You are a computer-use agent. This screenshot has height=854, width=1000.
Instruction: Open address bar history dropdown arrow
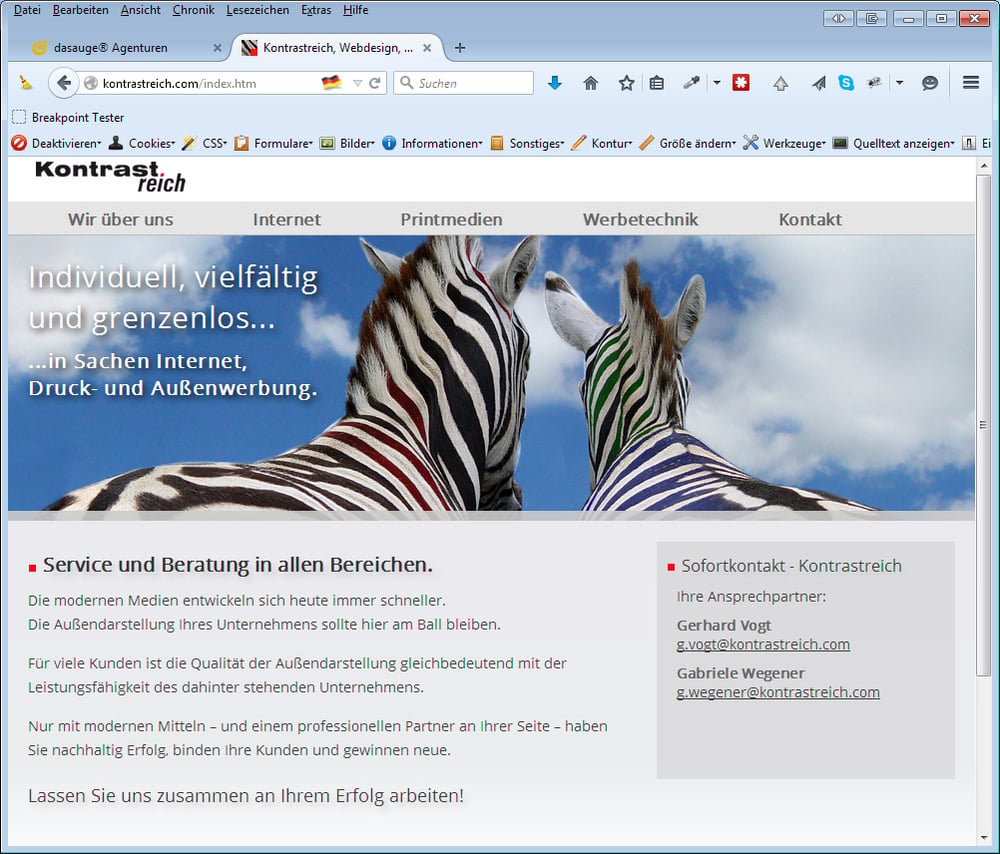(x=357, y=83)
